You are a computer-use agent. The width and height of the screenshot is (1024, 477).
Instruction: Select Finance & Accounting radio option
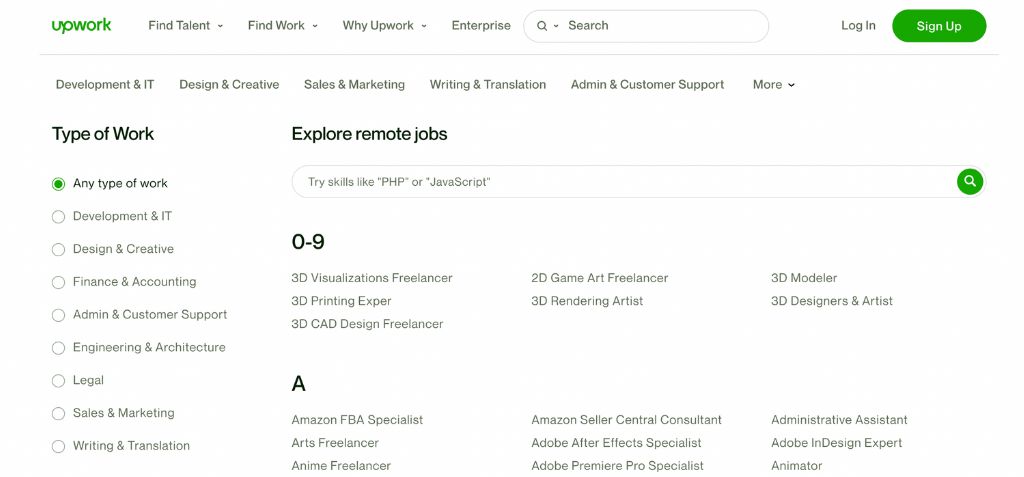coord(58,283)
